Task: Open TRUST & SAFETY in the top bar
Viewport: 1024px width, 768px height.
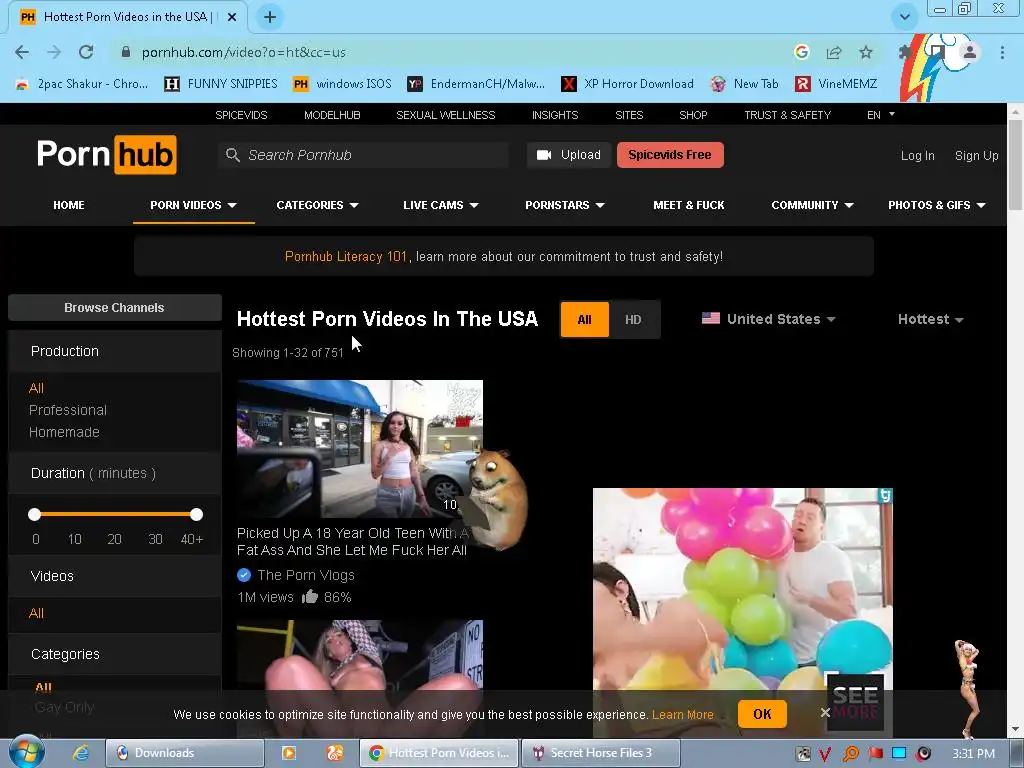Action: pos(788,115)
